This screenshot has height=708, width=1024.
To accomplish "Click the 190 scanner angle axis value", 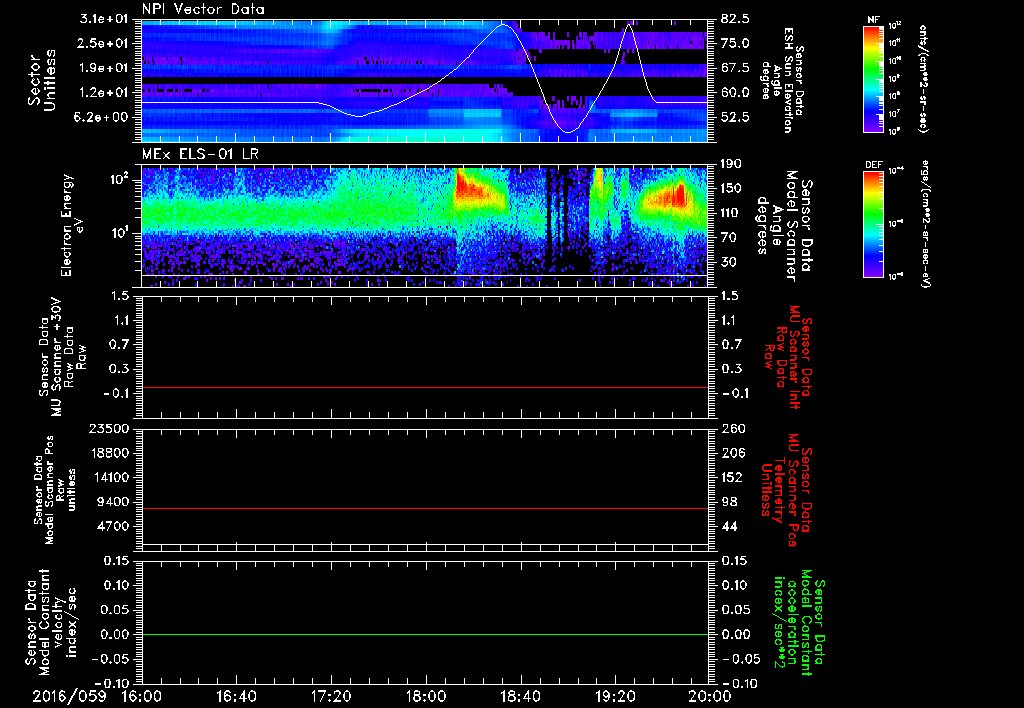I will 731,164.
